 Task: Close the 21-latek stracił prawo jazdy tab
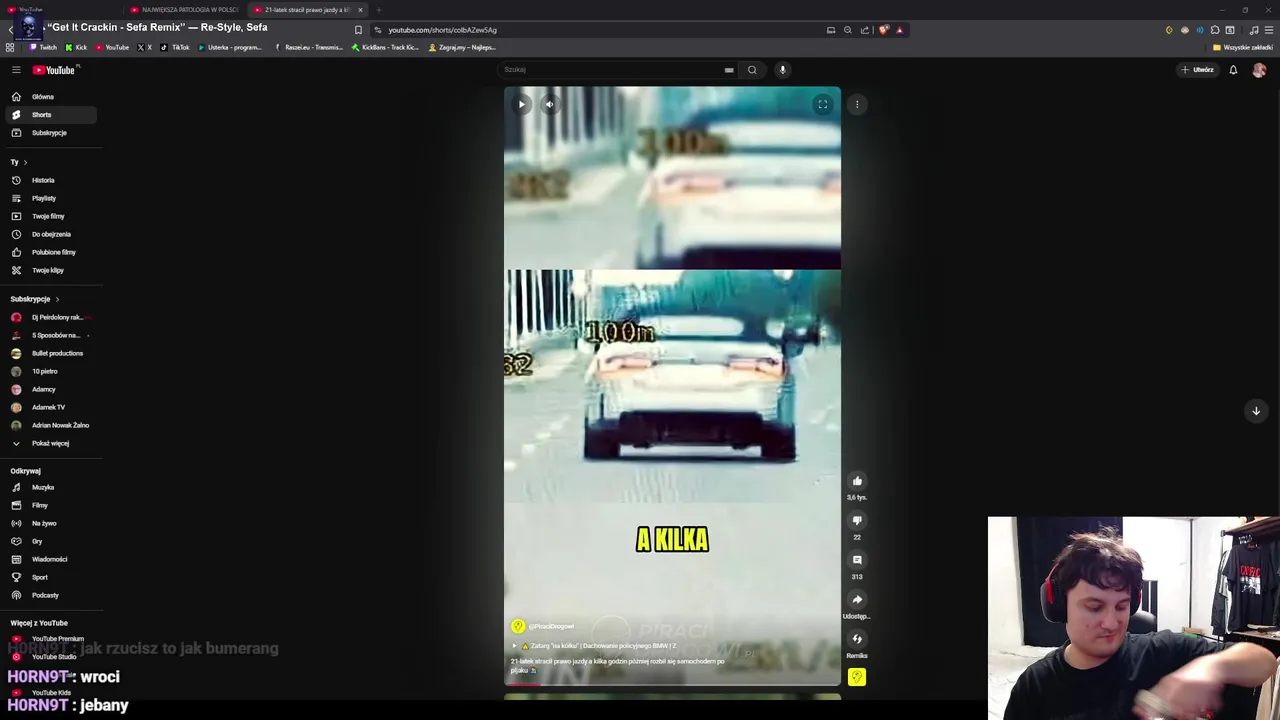click(x=360, y=10)
